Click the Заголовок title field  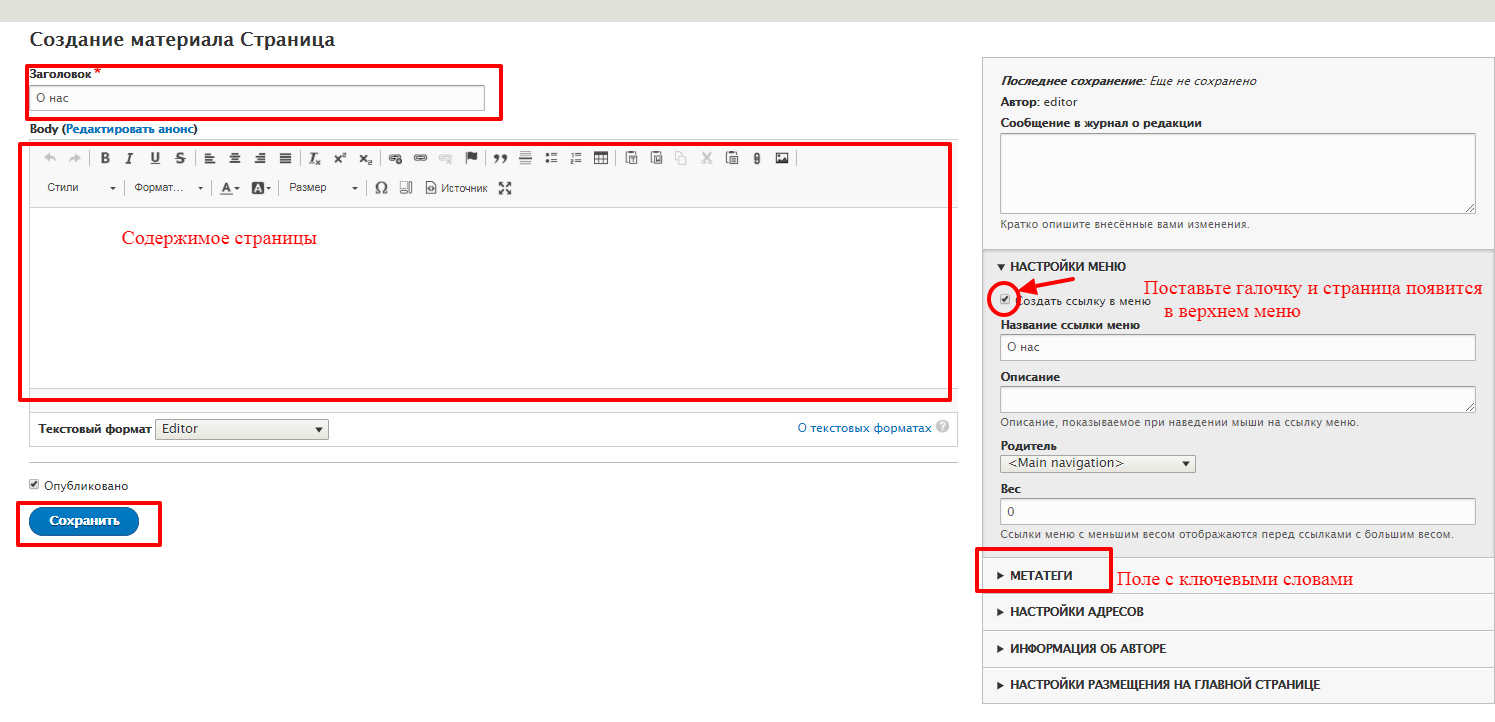pyautogui.click(x=257, y=98)
